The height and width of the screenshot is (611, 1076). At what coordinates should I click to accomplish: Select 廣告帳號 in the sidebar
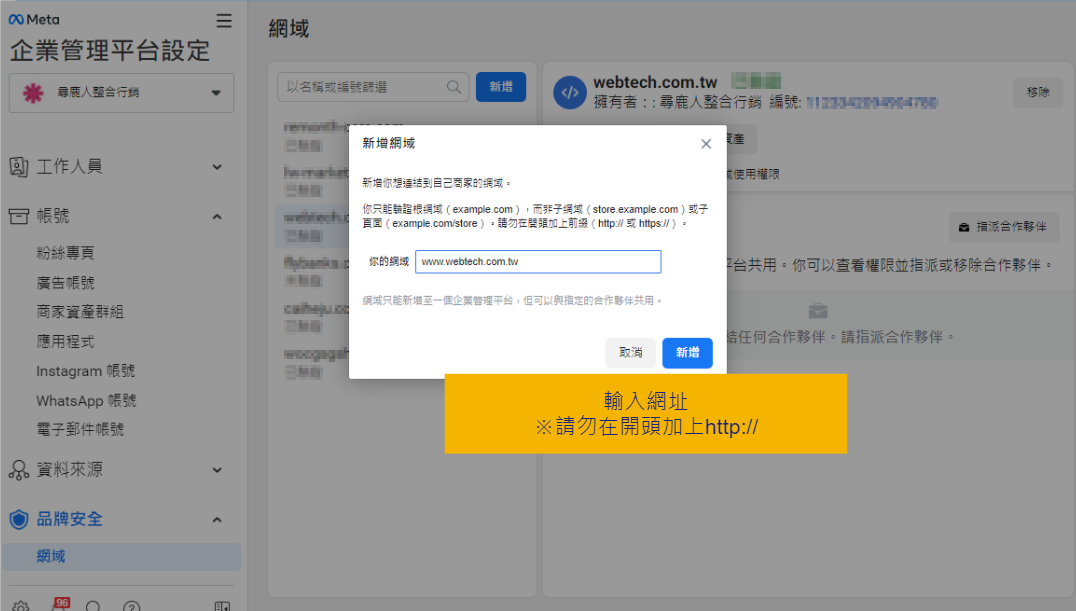point(65,283)
